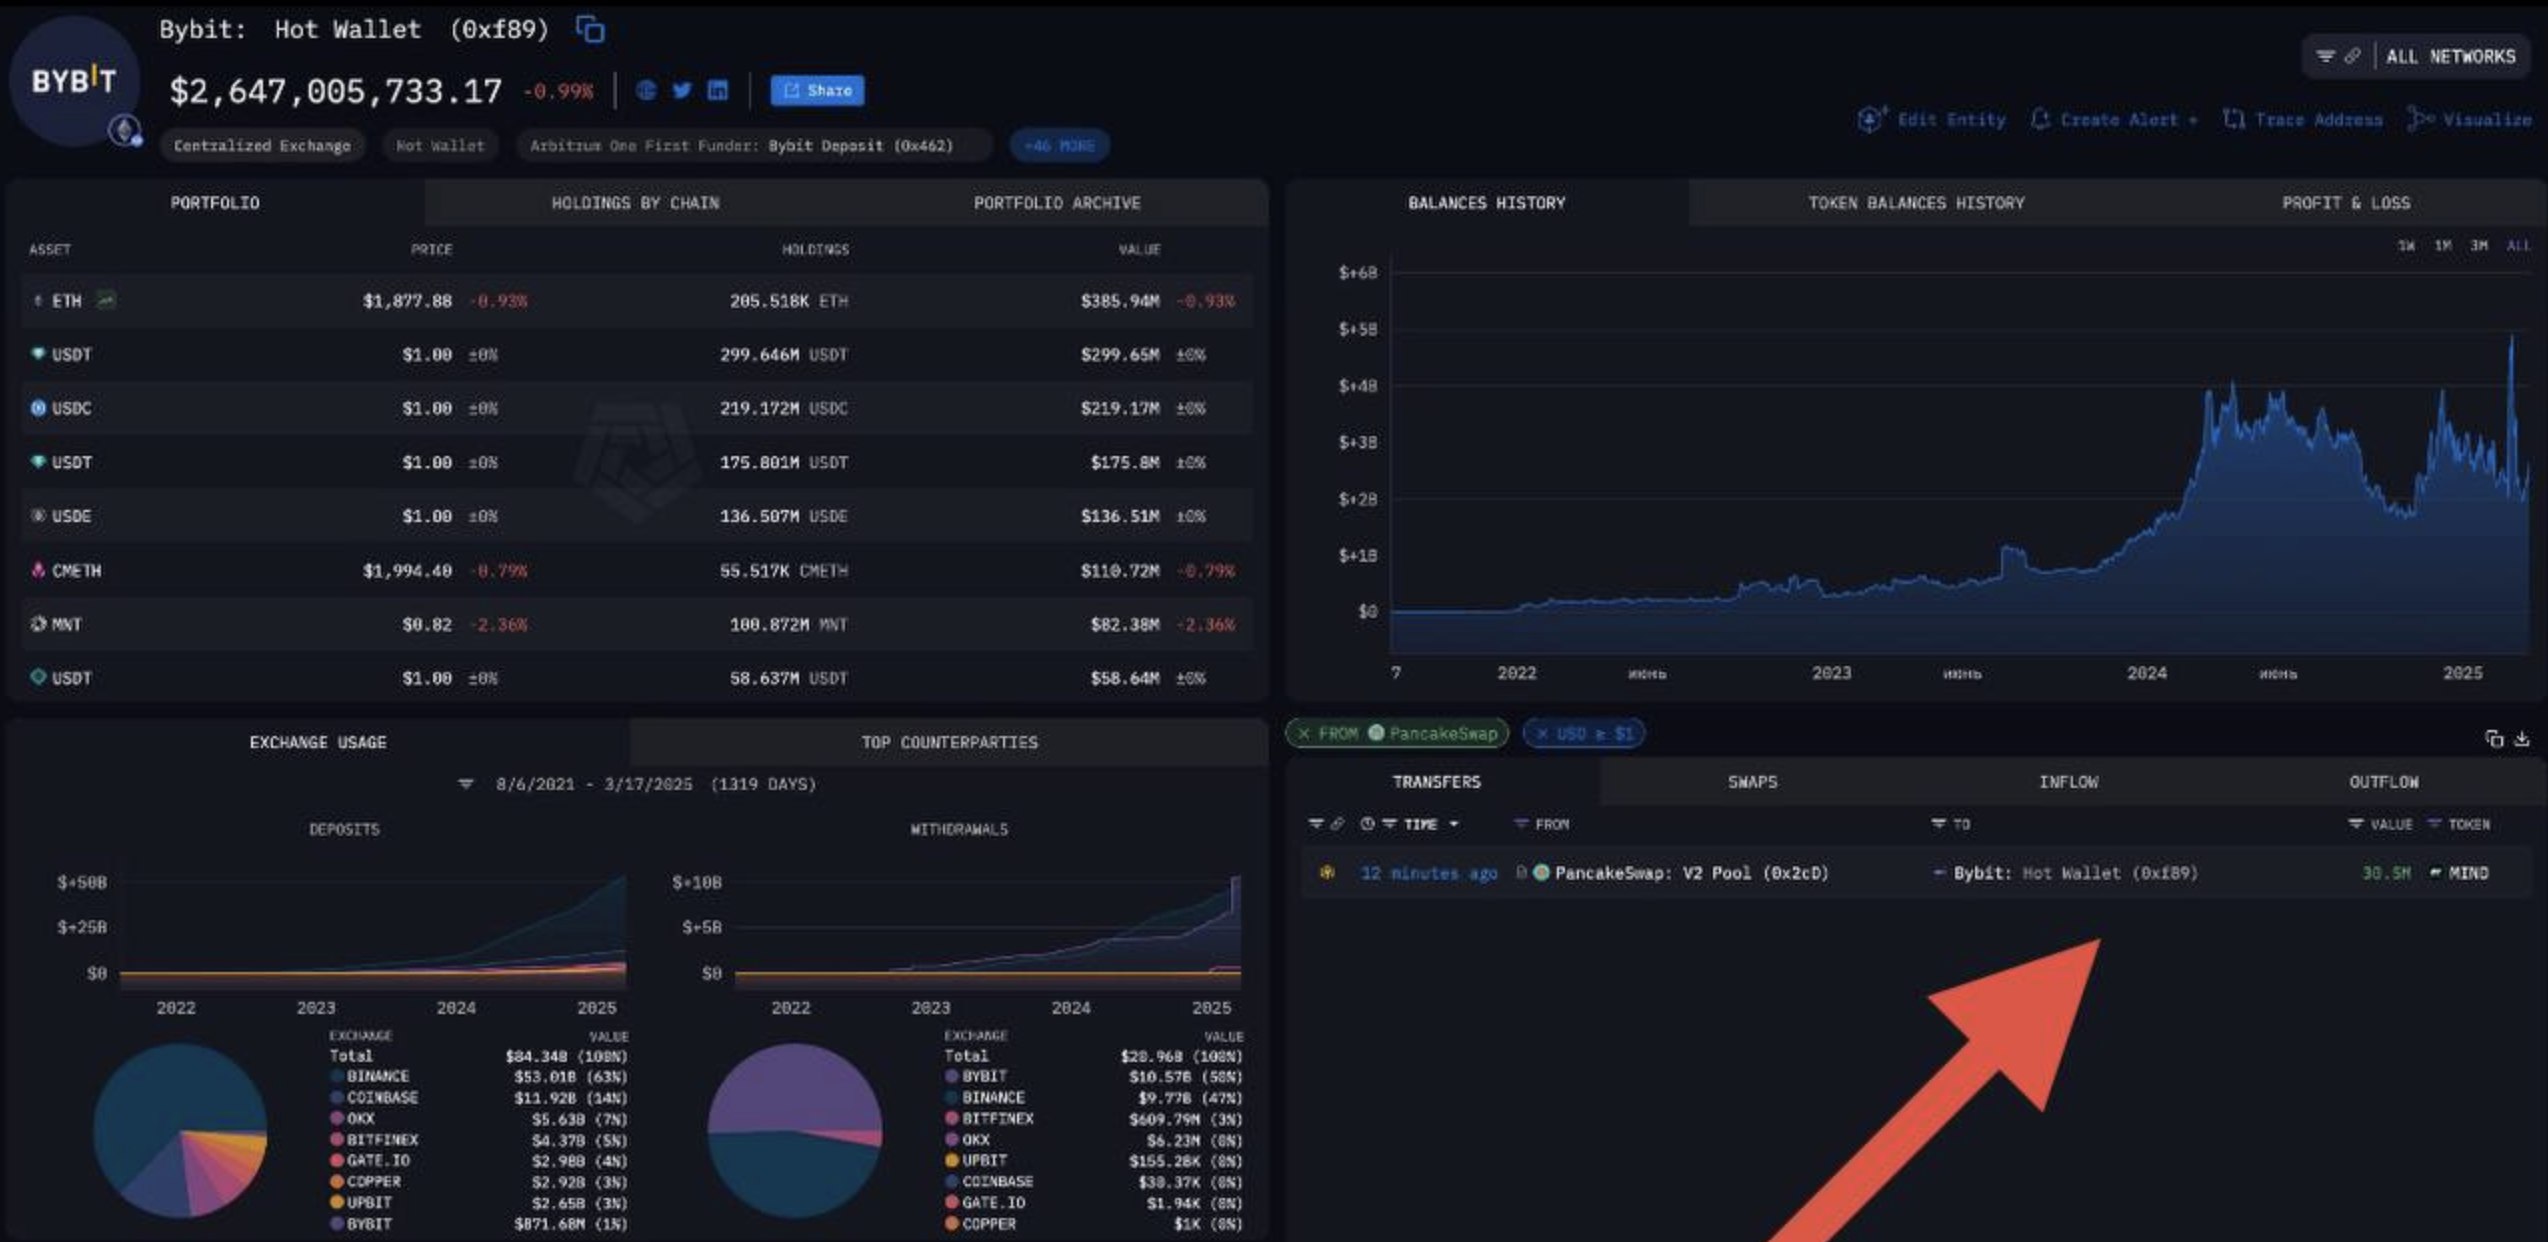Click Edit Entity
Viewport: 2548px width, 1242px height.
(x=1932, y=120)
